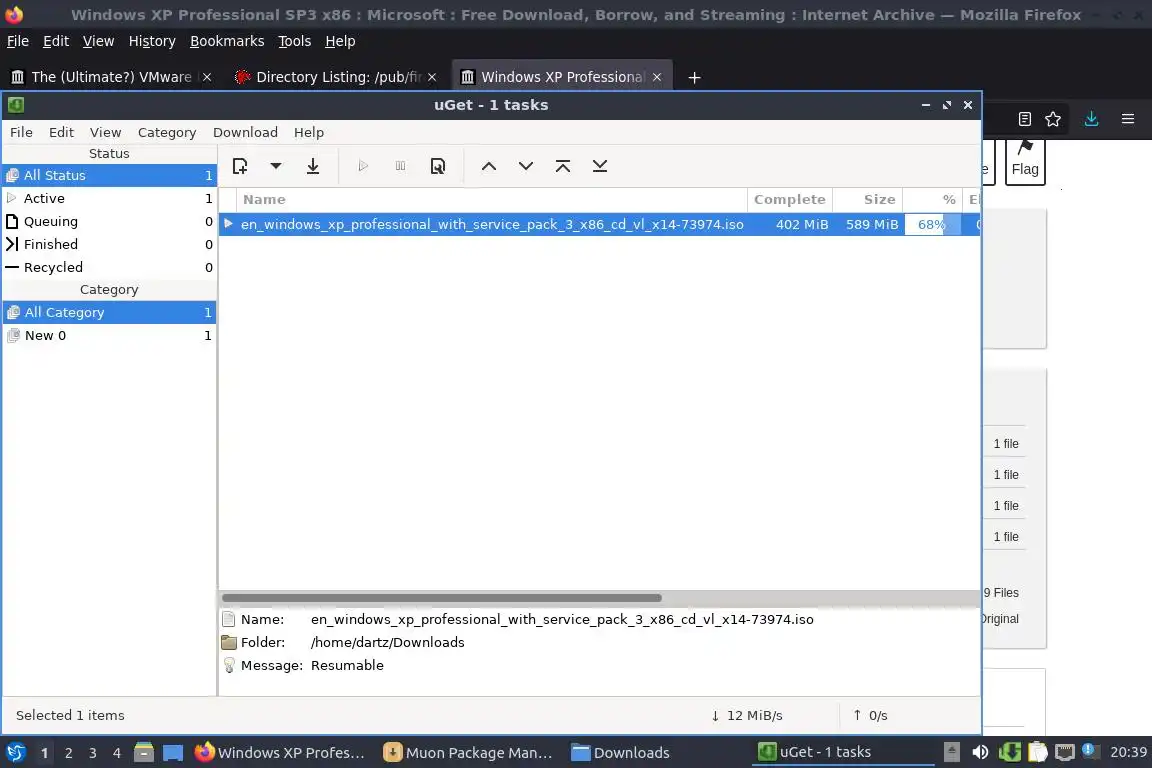
Task: Move download to top of list
Action: click(x=563, y=166)
